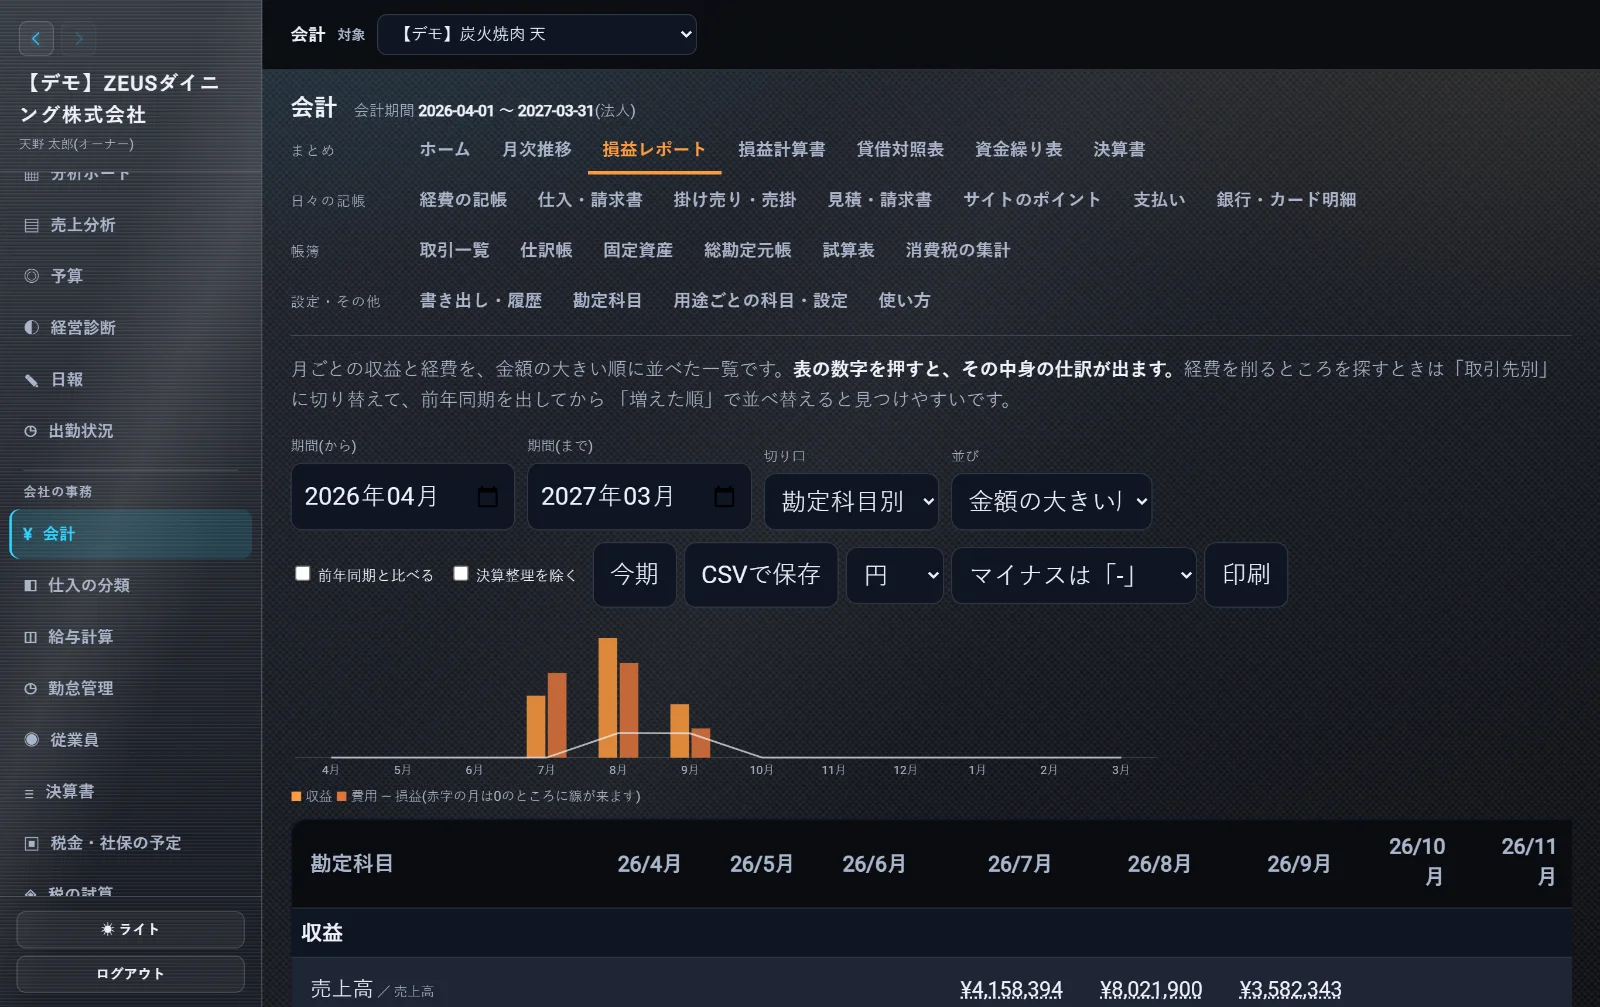Click the 給与計算 icon

pyautogui.click(x=31, y=637)
